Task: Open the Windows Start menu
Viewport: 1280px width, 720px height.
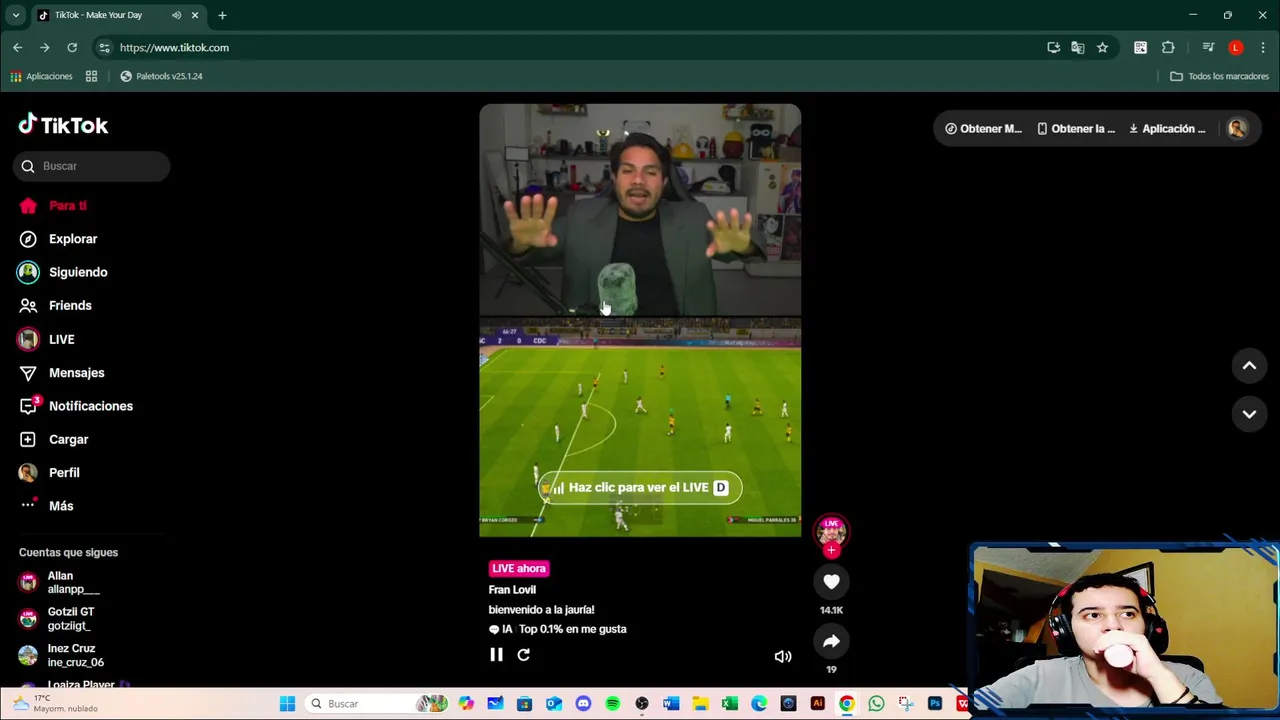Action: coord(287,704)
